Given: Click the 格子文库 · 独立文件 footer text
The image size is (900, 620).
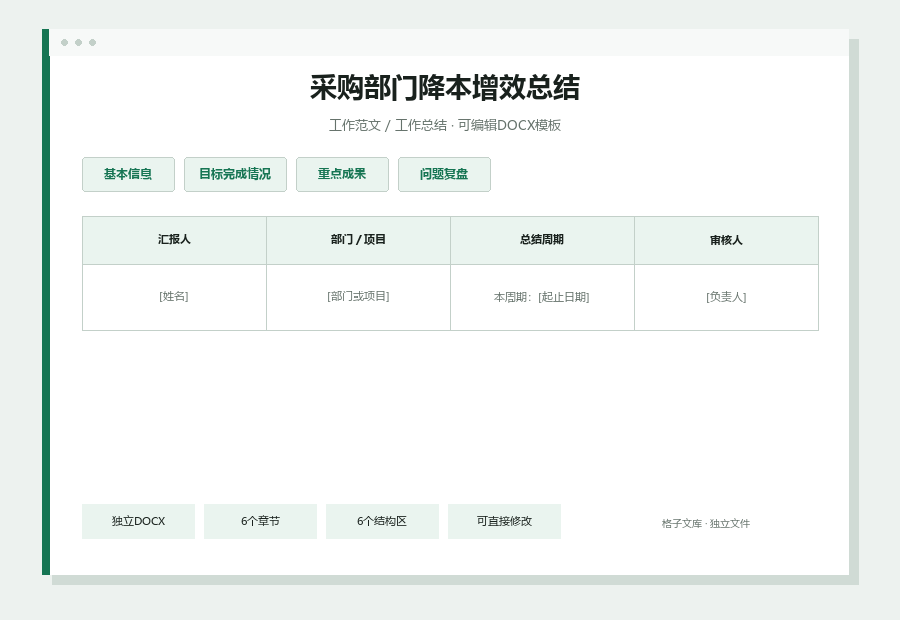Looking at the screenshot, I should coord(705,524).
